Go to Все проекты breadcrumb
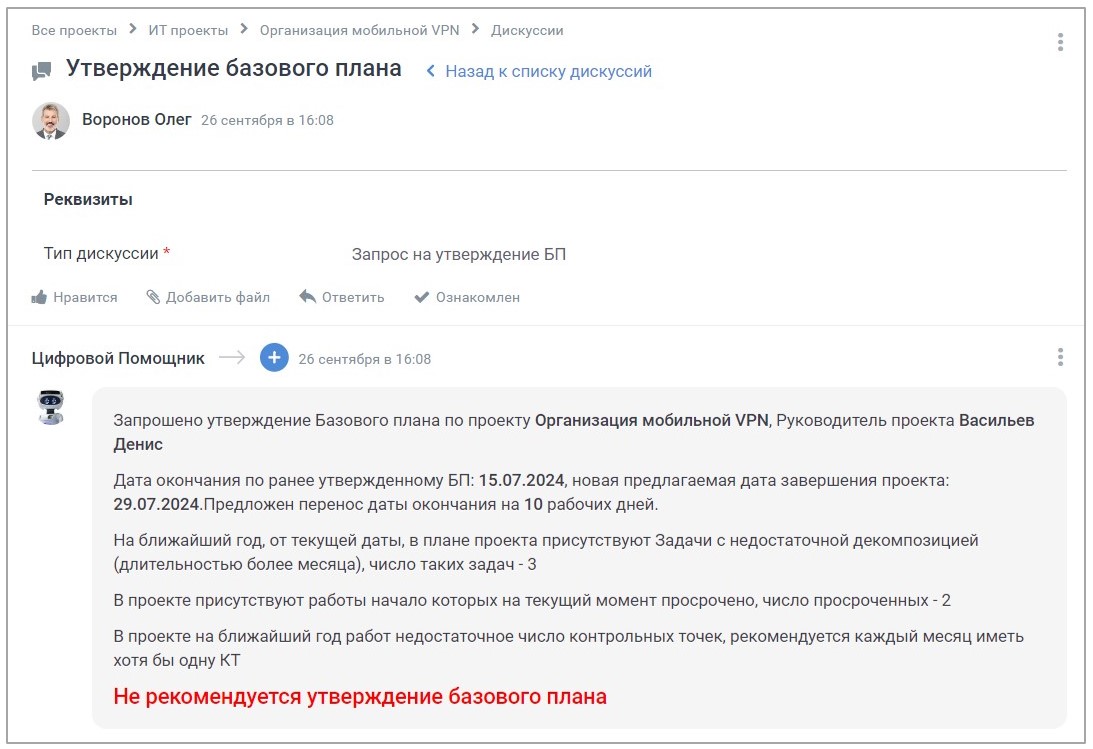Screen dimensions: 1093x749 tap(74, 30)
